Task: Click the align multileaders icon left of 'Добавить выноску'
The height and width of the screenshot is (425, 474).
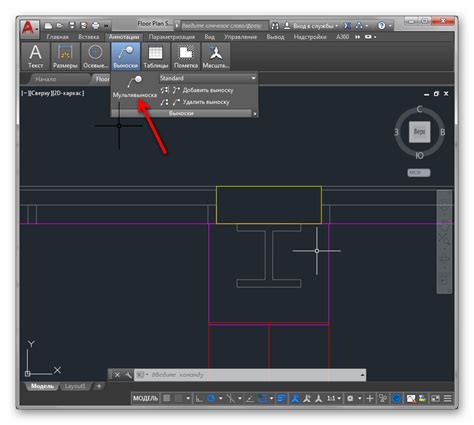Action: pos(164,90)
